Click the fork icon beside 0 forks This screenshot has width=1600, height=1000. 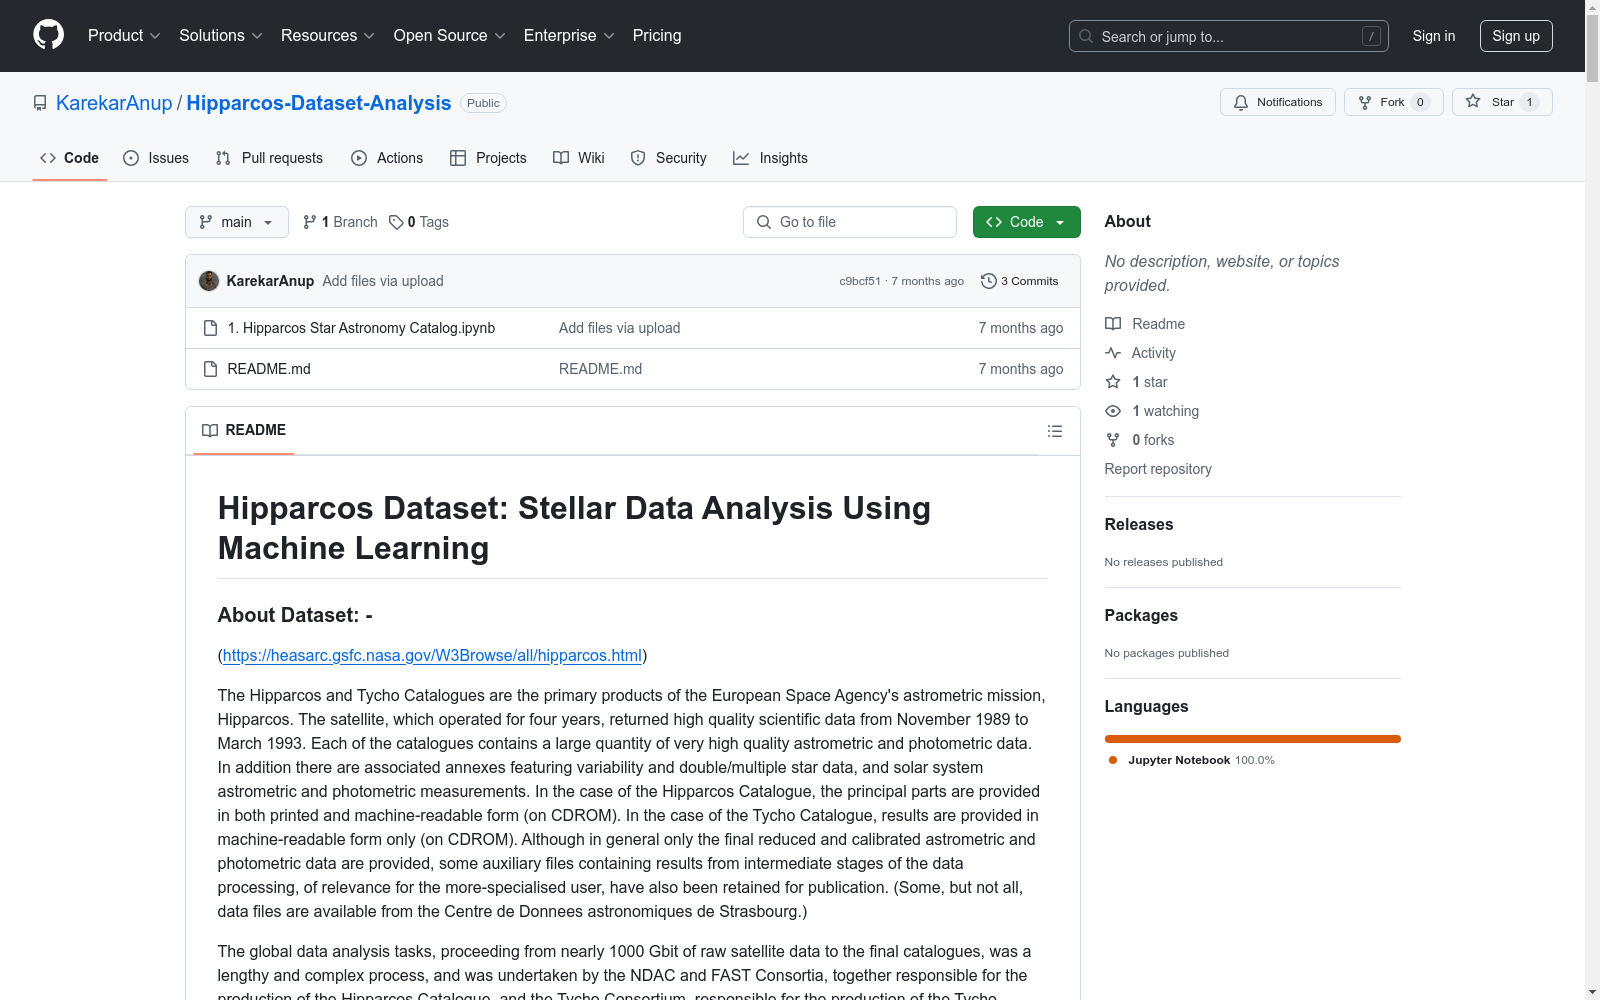pyautogui.click(x=1113, y=440)
